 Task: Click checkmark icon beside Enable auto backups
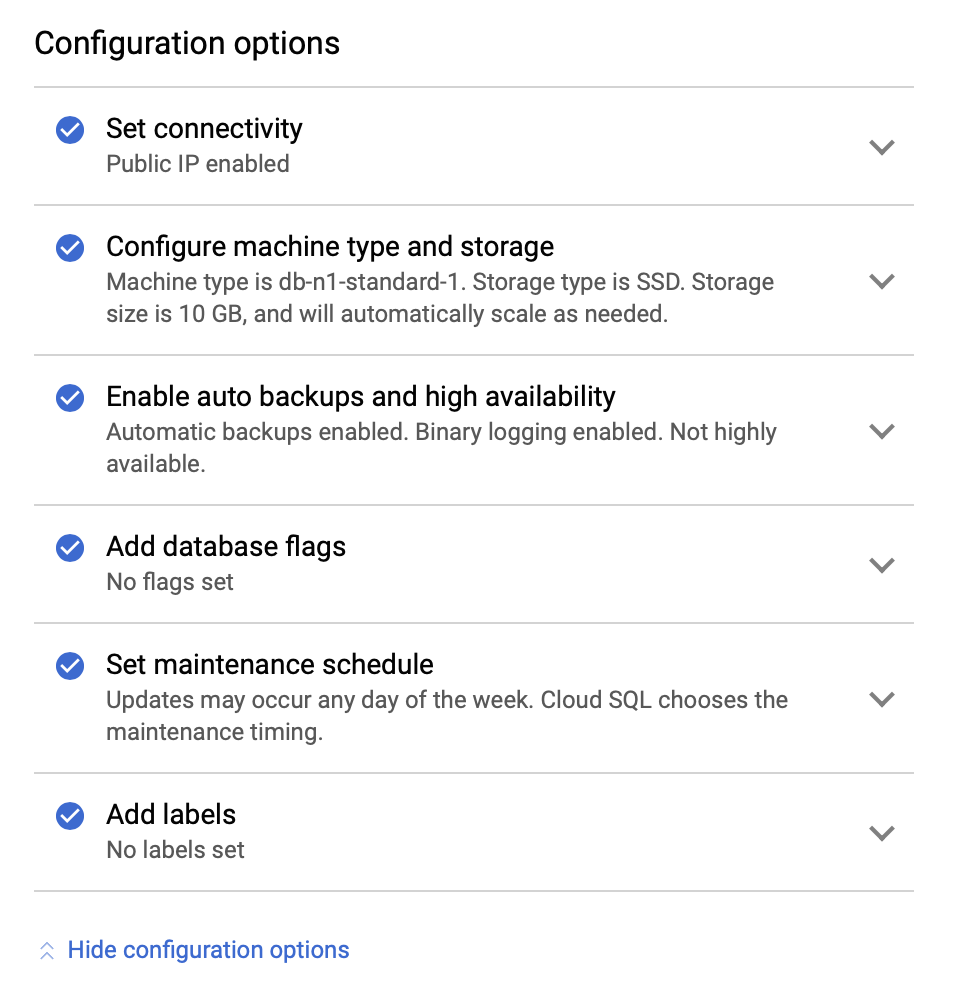(70, 397)
